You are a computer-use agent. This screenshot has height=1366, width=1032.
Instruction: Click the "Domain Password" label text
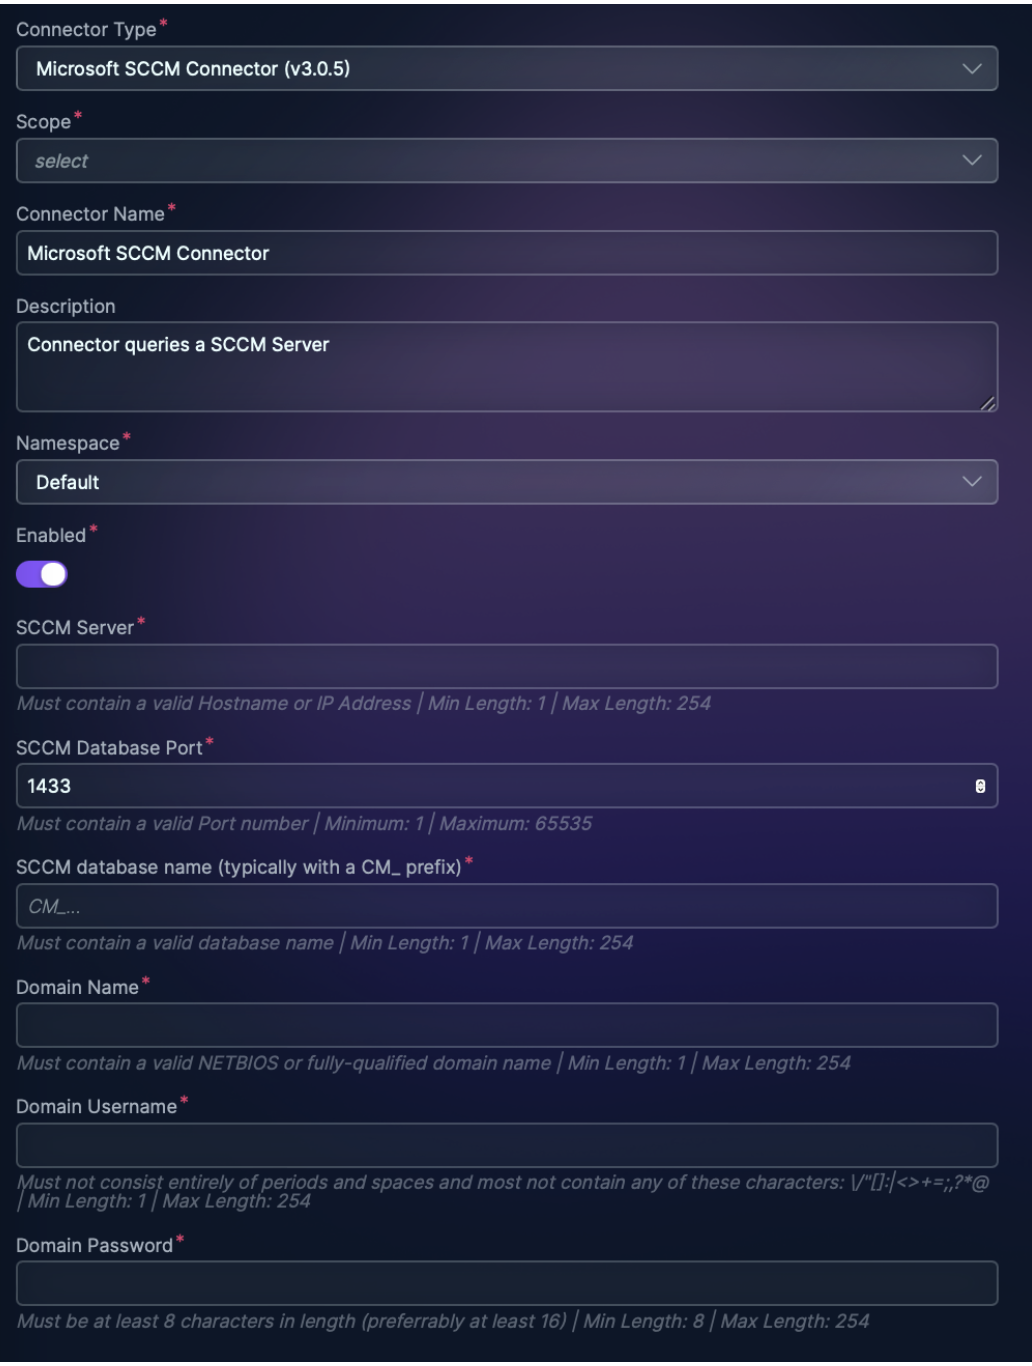pyautogui.click(x=94, y=1245)
